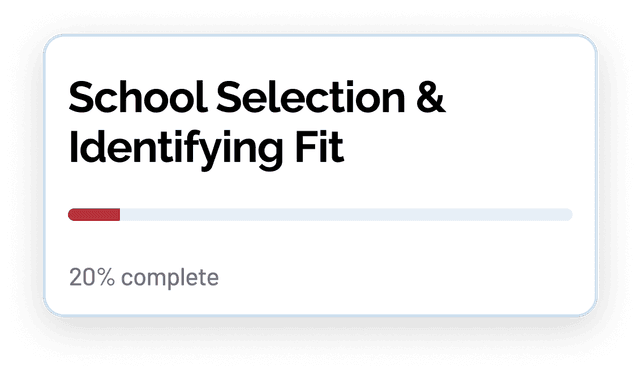Click the boundary where red fill meets track

(x=120, y=215)
